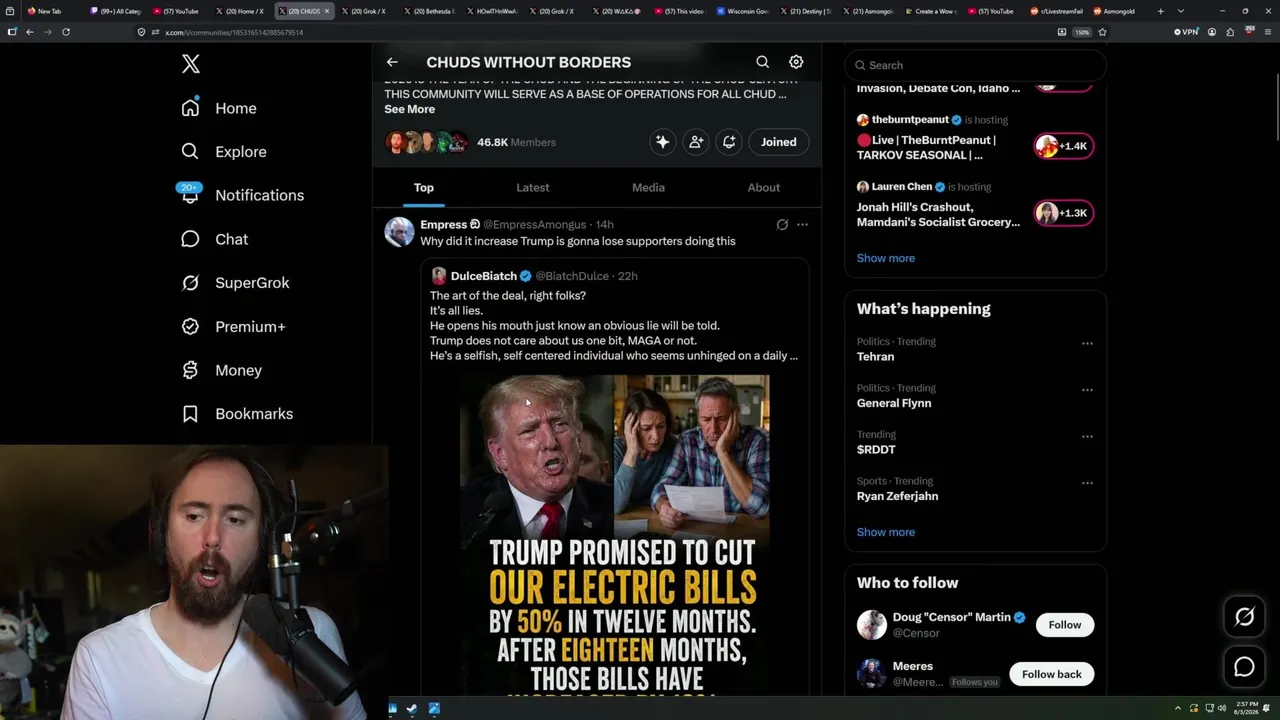Open Bookmarks in the left sidebar
Screen dimensions: 1280x720
pos(238,414)
